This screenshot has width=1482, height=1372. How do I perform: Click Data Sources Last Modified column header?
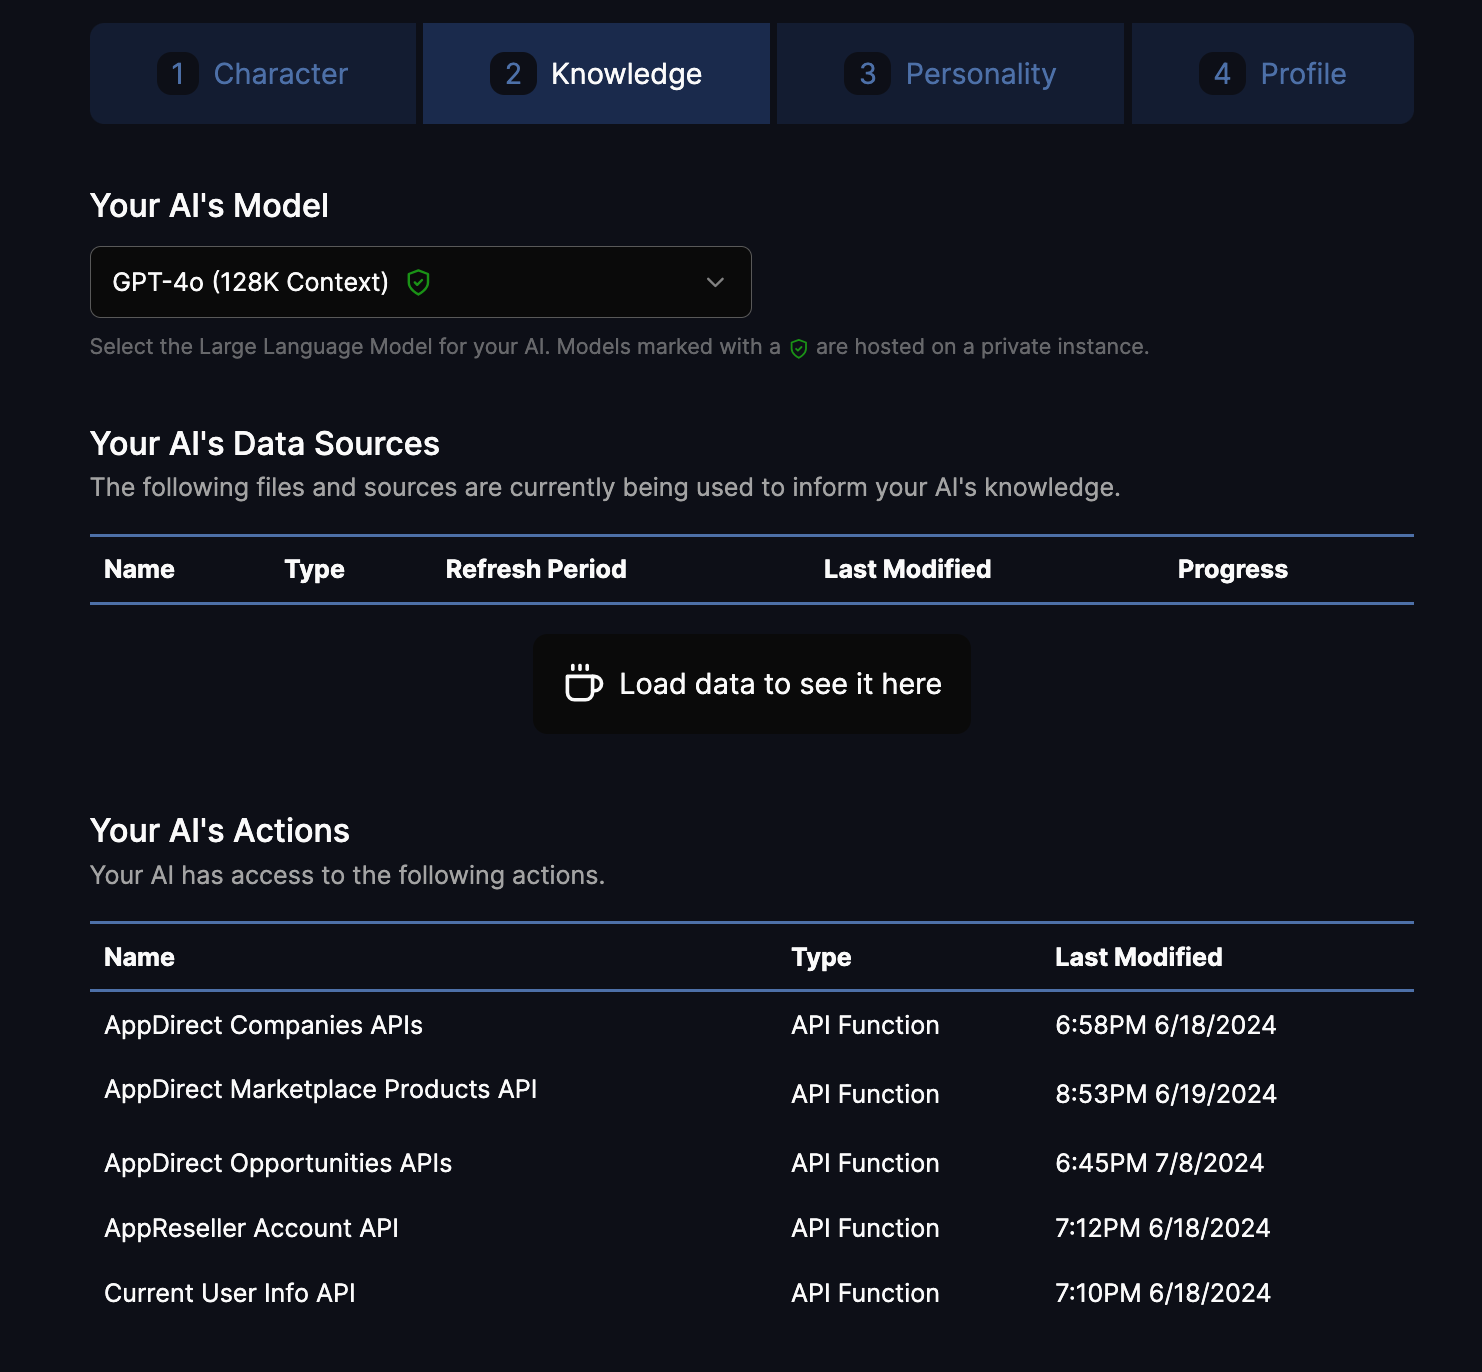(x=907, y=569)
